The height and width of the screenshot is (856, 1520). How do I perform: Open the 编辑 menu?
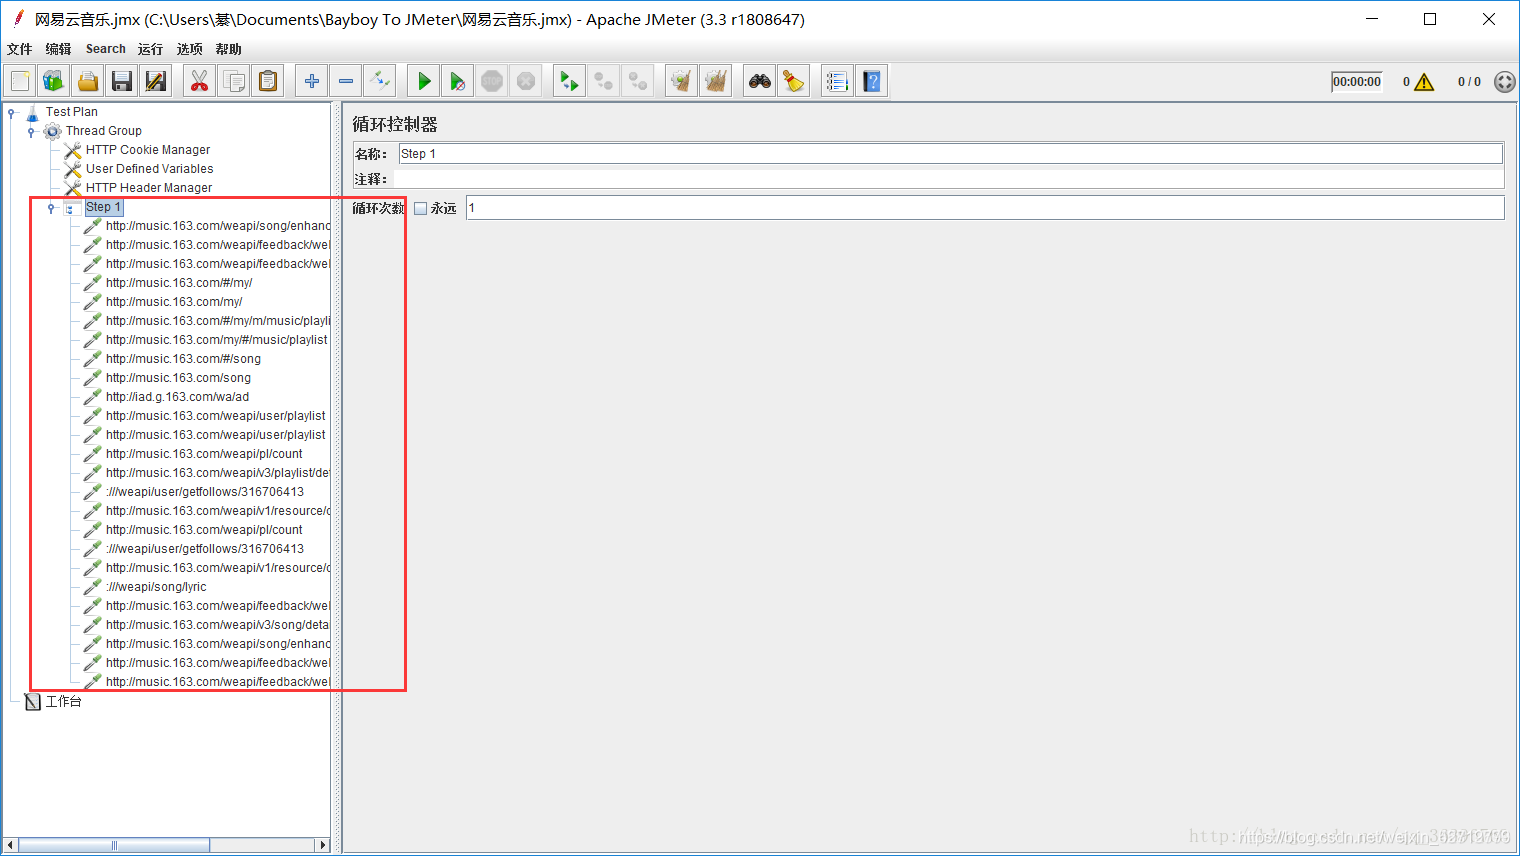coord(58,49)
